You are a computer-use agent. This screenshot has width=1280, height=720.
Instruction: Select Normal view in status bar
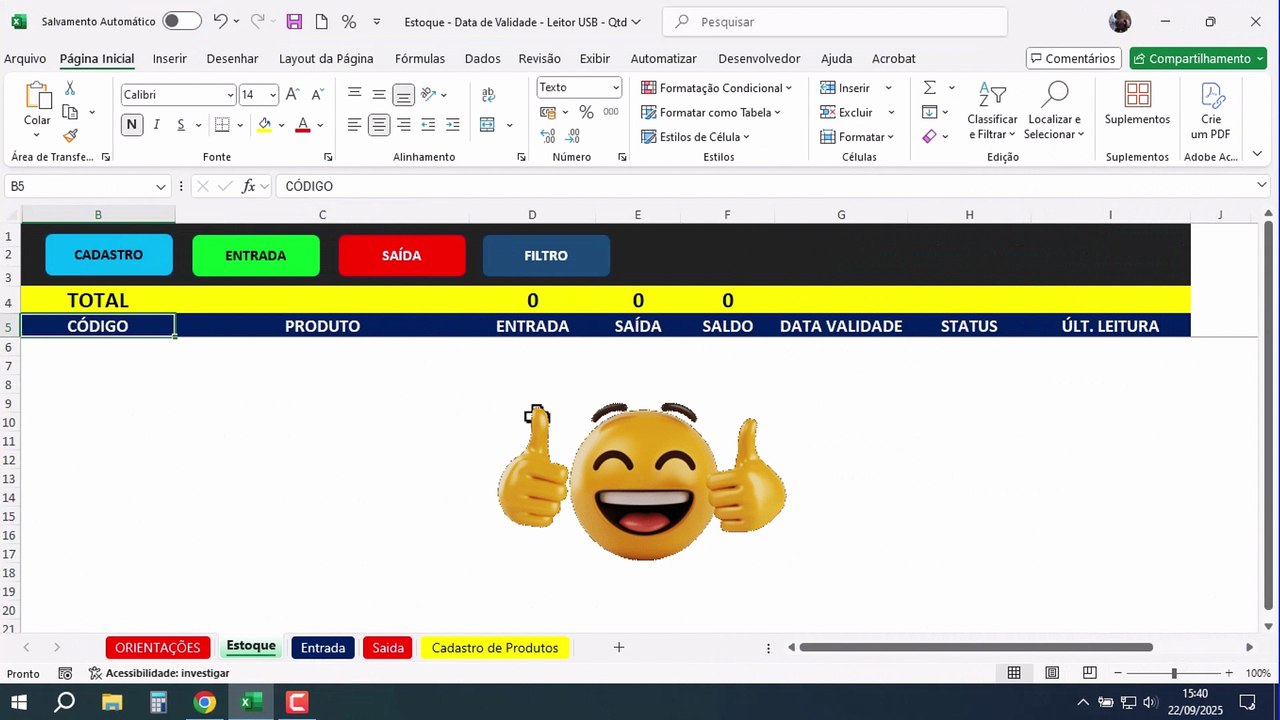pos(1014,673)
